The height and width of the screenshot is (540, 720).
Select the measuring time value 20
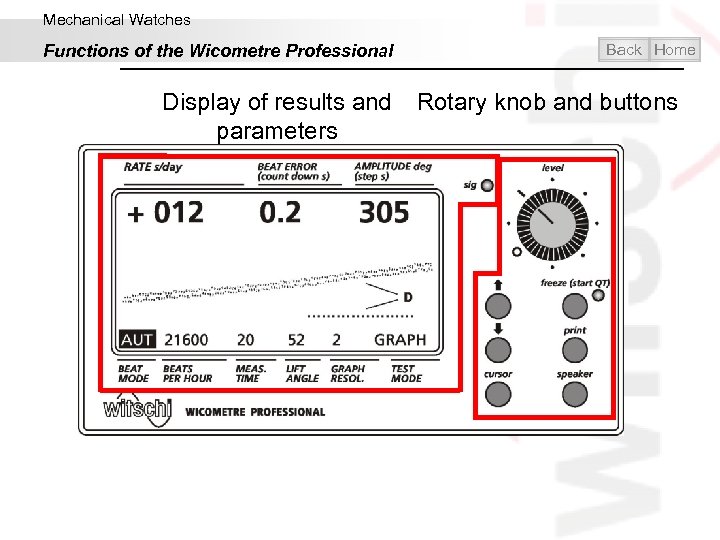coord(245,340)
